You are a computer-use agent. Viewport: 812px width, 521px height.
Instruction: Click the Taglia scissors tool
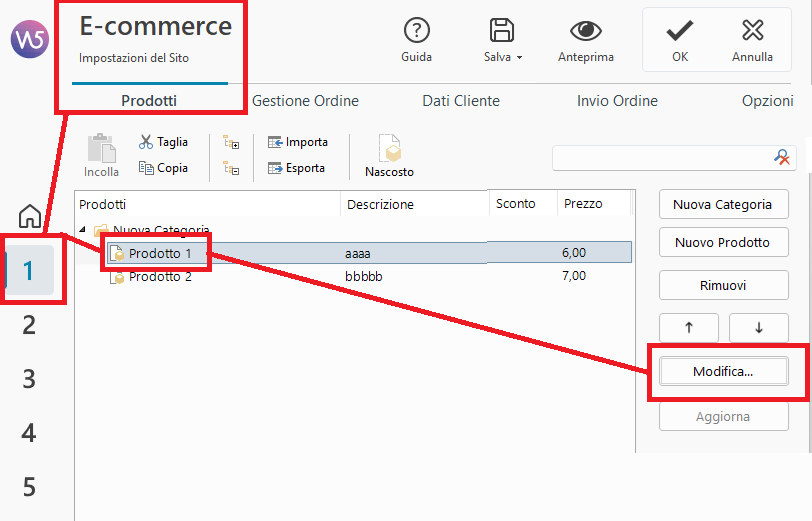point(163,142)
